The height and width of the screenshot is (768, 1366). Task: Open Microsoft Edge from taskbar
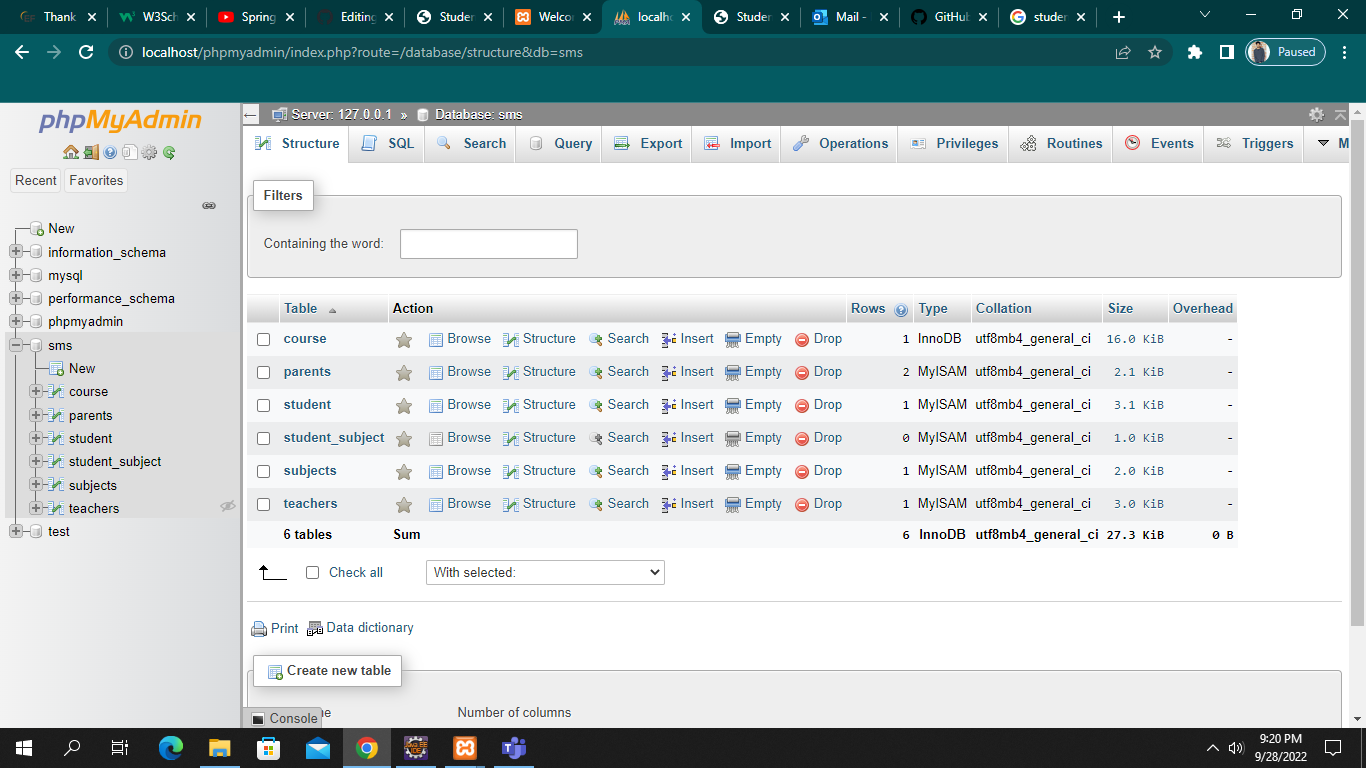[171, 747]
